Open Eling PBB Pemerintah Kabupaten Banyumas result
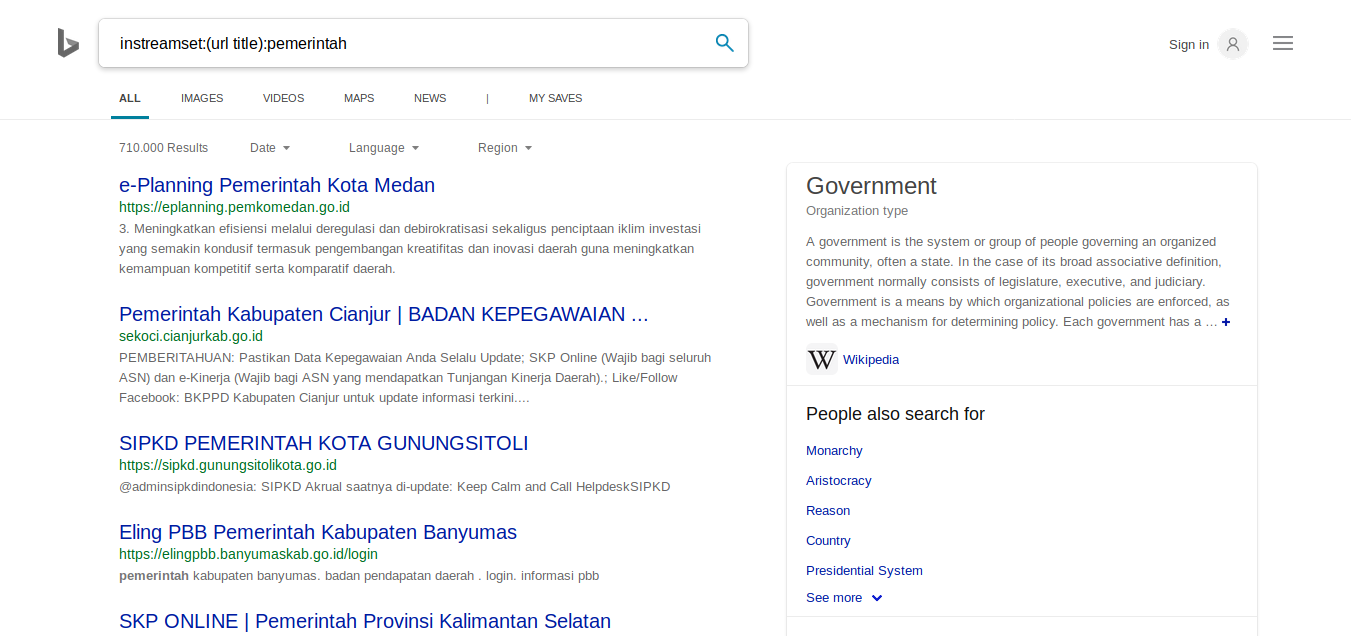1351x636 pixels. point(318,532)
